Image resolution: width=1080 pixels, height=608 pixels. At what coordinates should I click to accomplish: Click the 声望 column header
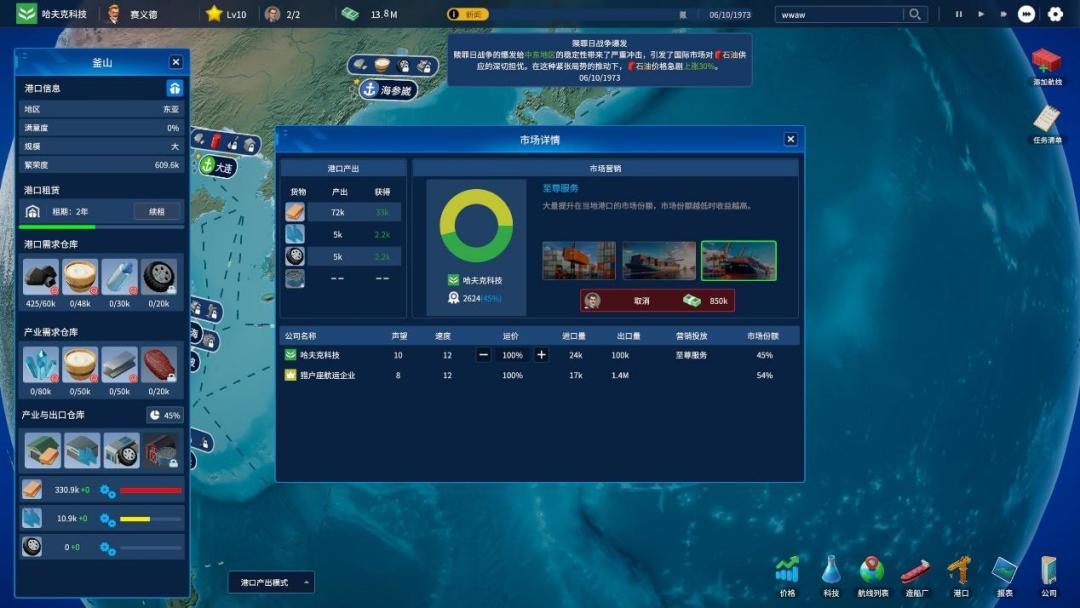399,336
